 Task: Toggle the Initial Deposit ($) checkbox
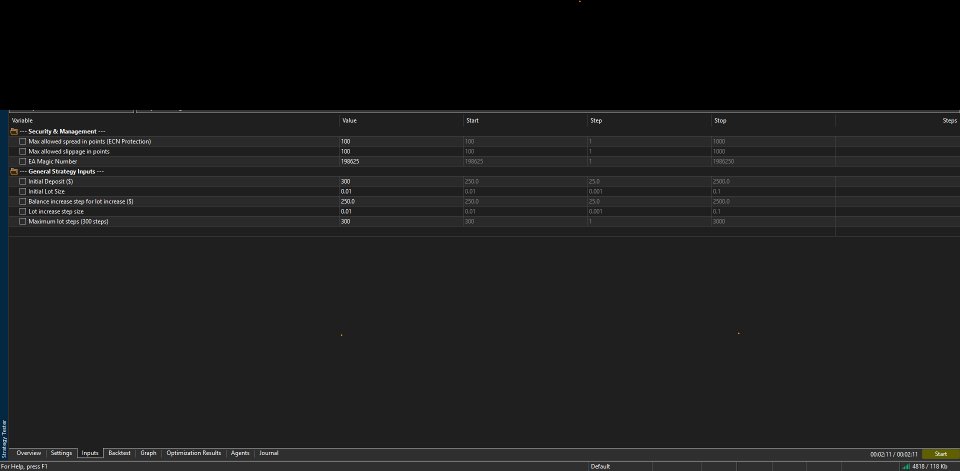23,181
